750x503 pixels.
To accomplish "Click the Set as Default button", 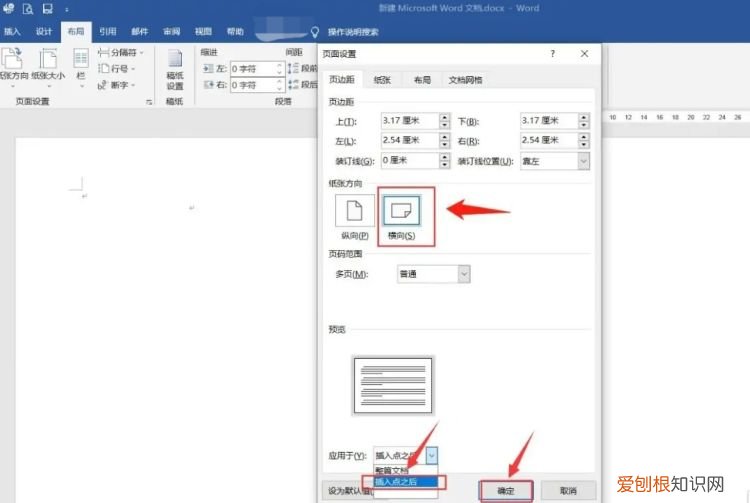I will click(348, 491).
